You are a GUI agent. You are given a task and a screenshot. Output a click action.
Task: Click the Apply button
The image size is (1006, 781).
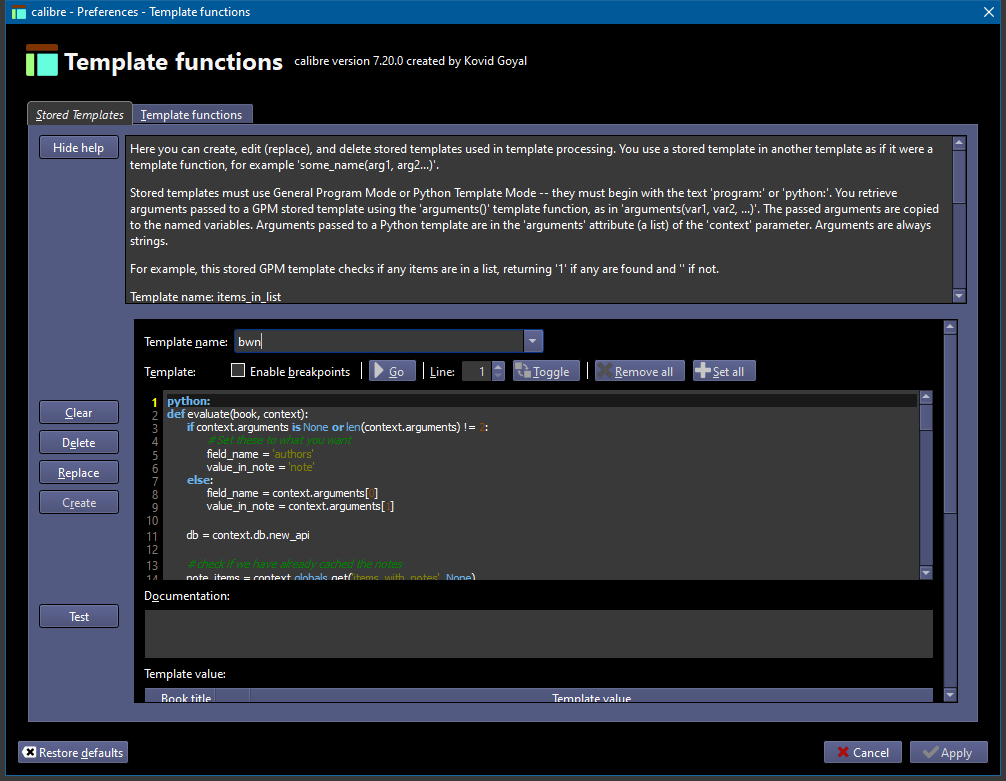click(x=948, y=752)
